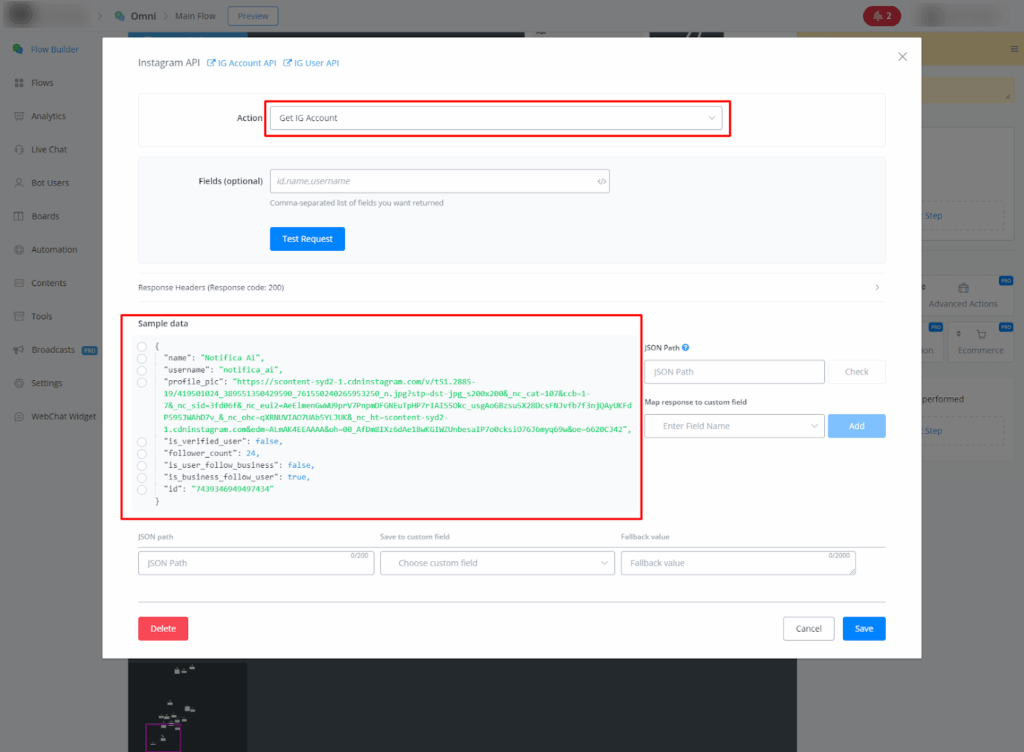
Task: Click the JSON Path help icon
Action: tap(685, 348)
